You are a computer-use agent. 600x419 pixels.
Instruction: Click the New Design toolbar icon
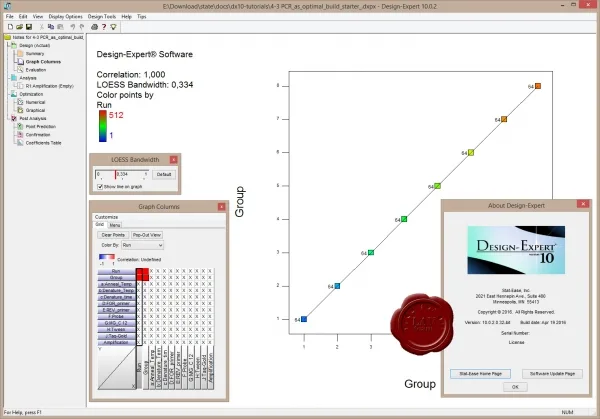(10, 27)
